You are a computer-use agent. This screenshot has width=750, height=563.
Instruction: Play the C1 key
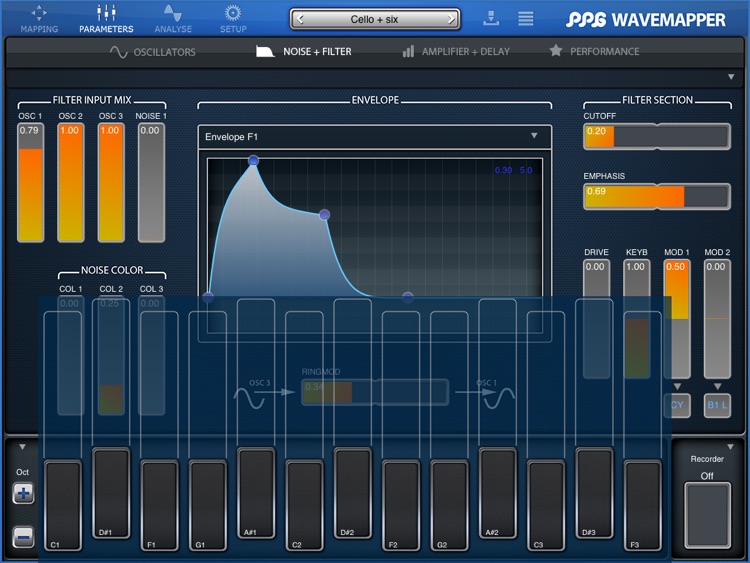point(63,505)
